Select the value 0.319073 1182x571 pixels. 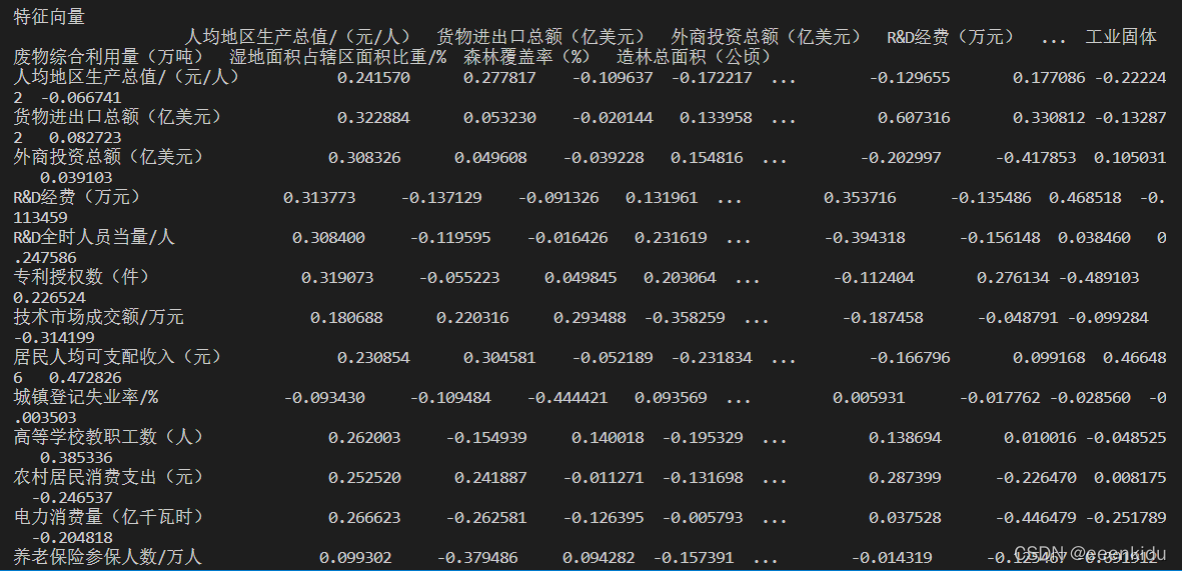[338, 278]
